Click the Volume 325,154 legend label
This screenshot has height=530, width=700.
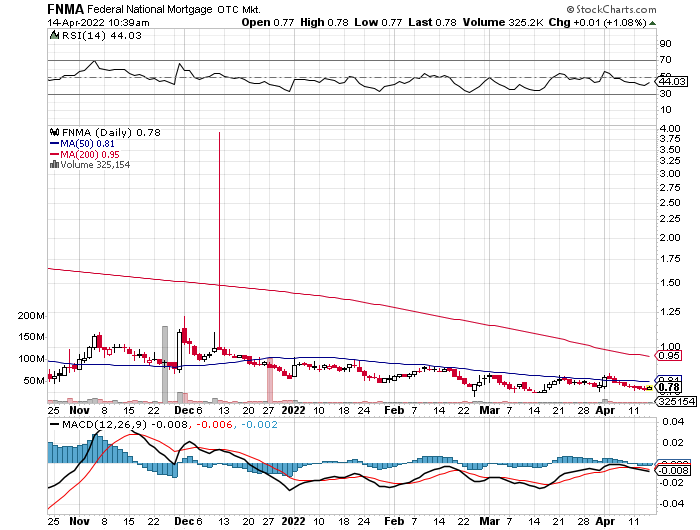coord(95,165)
